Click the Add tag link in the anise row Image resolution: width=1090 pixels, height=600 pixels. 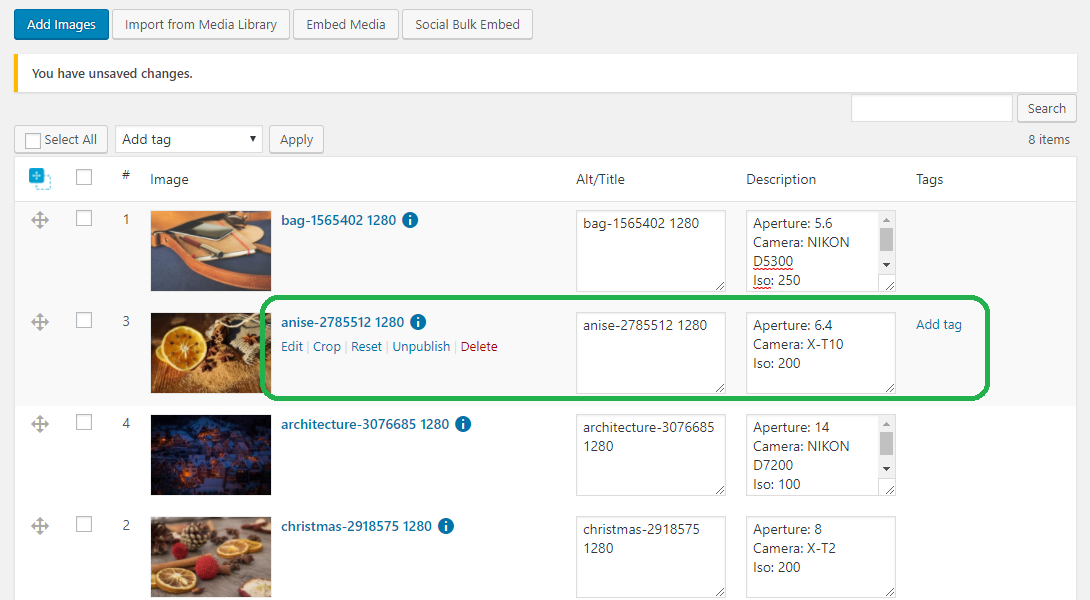tap(938, 325)
